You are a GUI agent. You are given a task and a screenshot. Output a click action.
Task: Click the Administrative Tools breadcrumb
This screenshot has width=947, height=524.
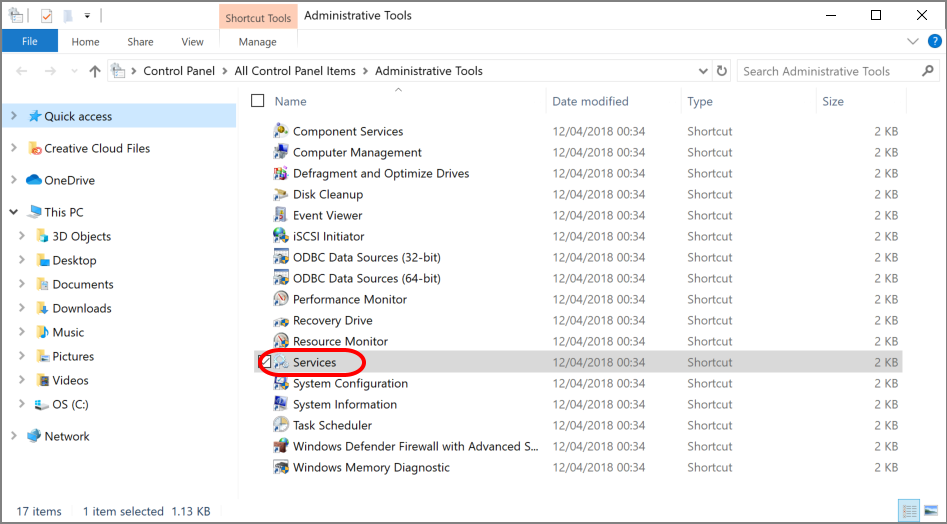pos(429,71)
